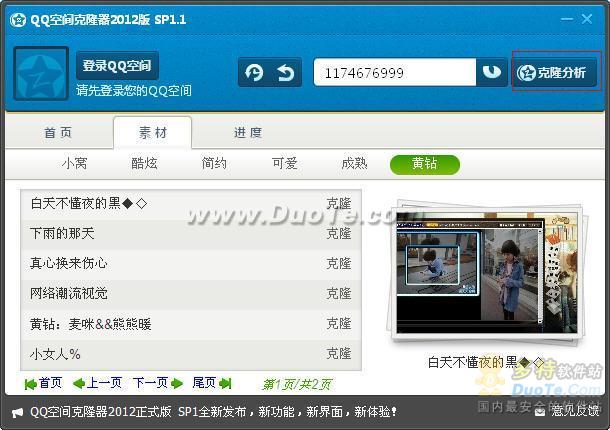Select the 小窝 category

[74, 163]
